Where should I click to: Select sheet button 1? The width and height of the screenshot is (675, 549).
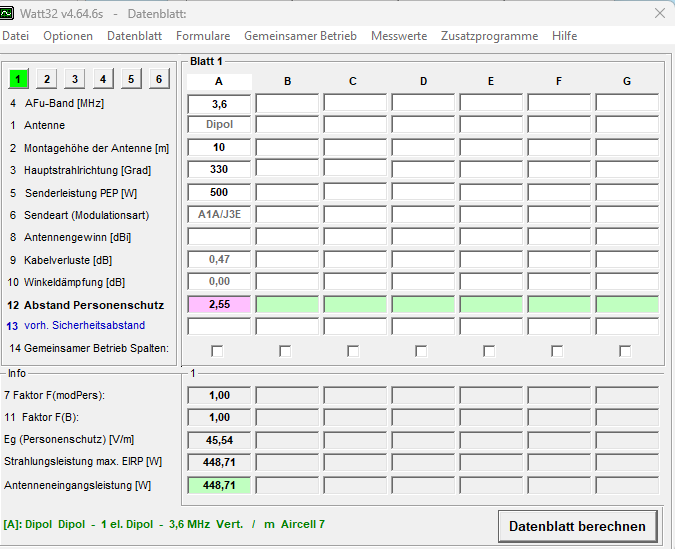[18, 79]
